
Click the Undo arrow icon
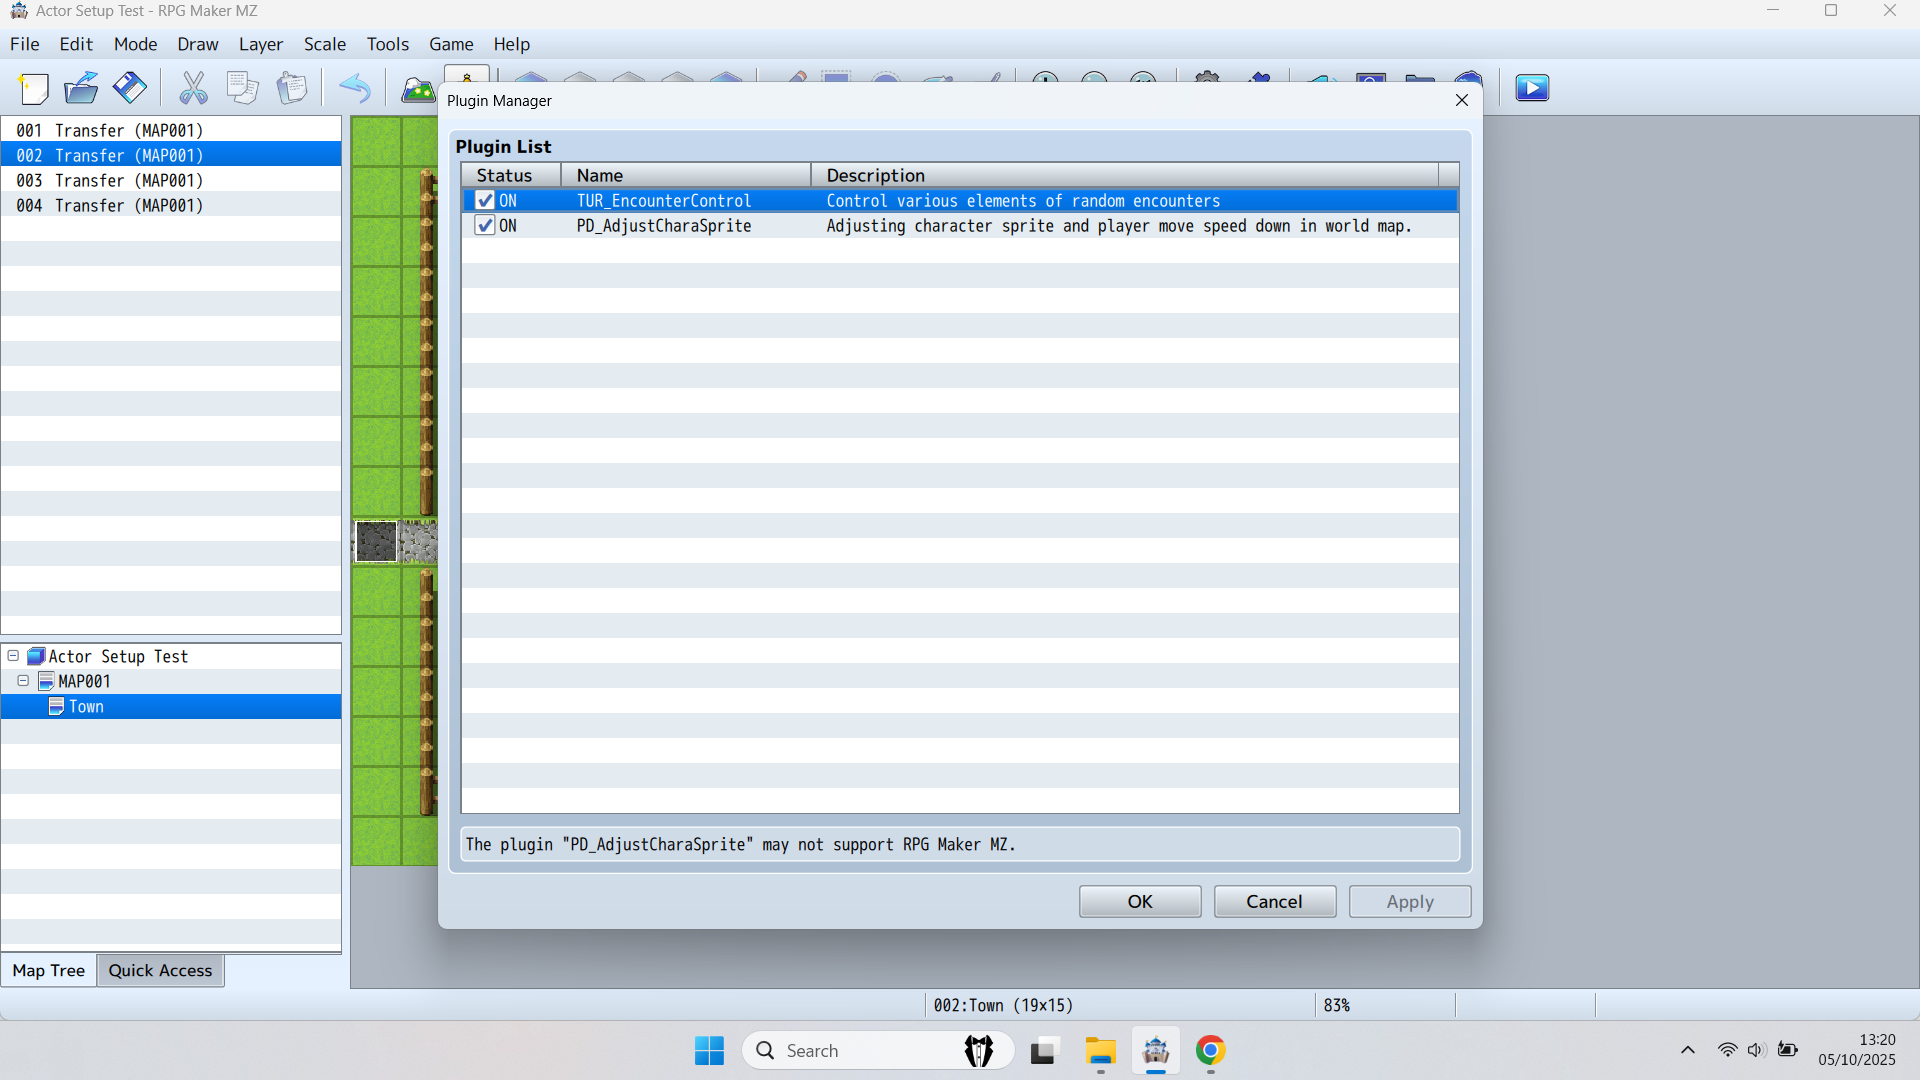pos(355,89)
